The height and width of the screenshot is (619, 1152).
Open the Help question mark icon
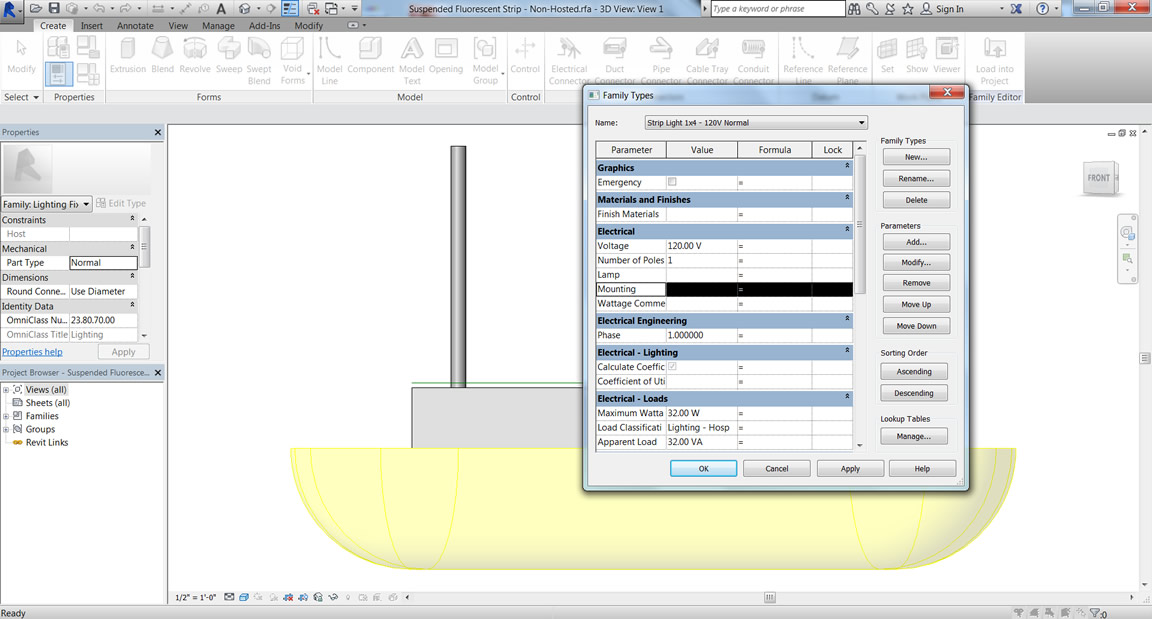coord(1043,9)
